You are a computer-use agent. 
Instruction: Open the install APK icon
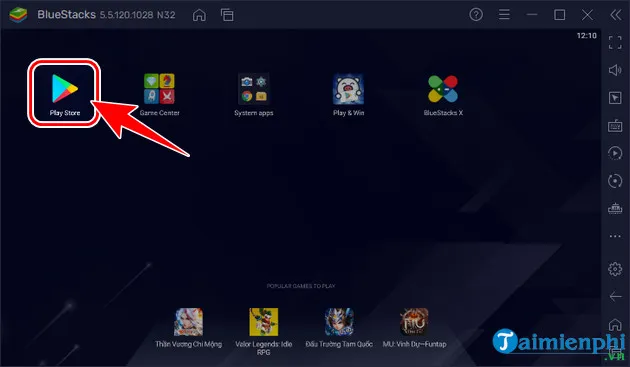pyautogui.click(x=615, y=209)
